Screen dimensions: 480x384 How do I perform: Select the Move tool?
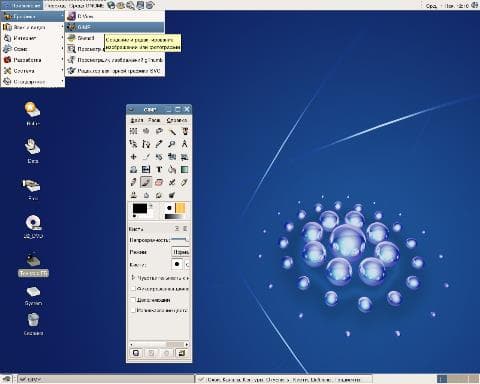[133, 156]
